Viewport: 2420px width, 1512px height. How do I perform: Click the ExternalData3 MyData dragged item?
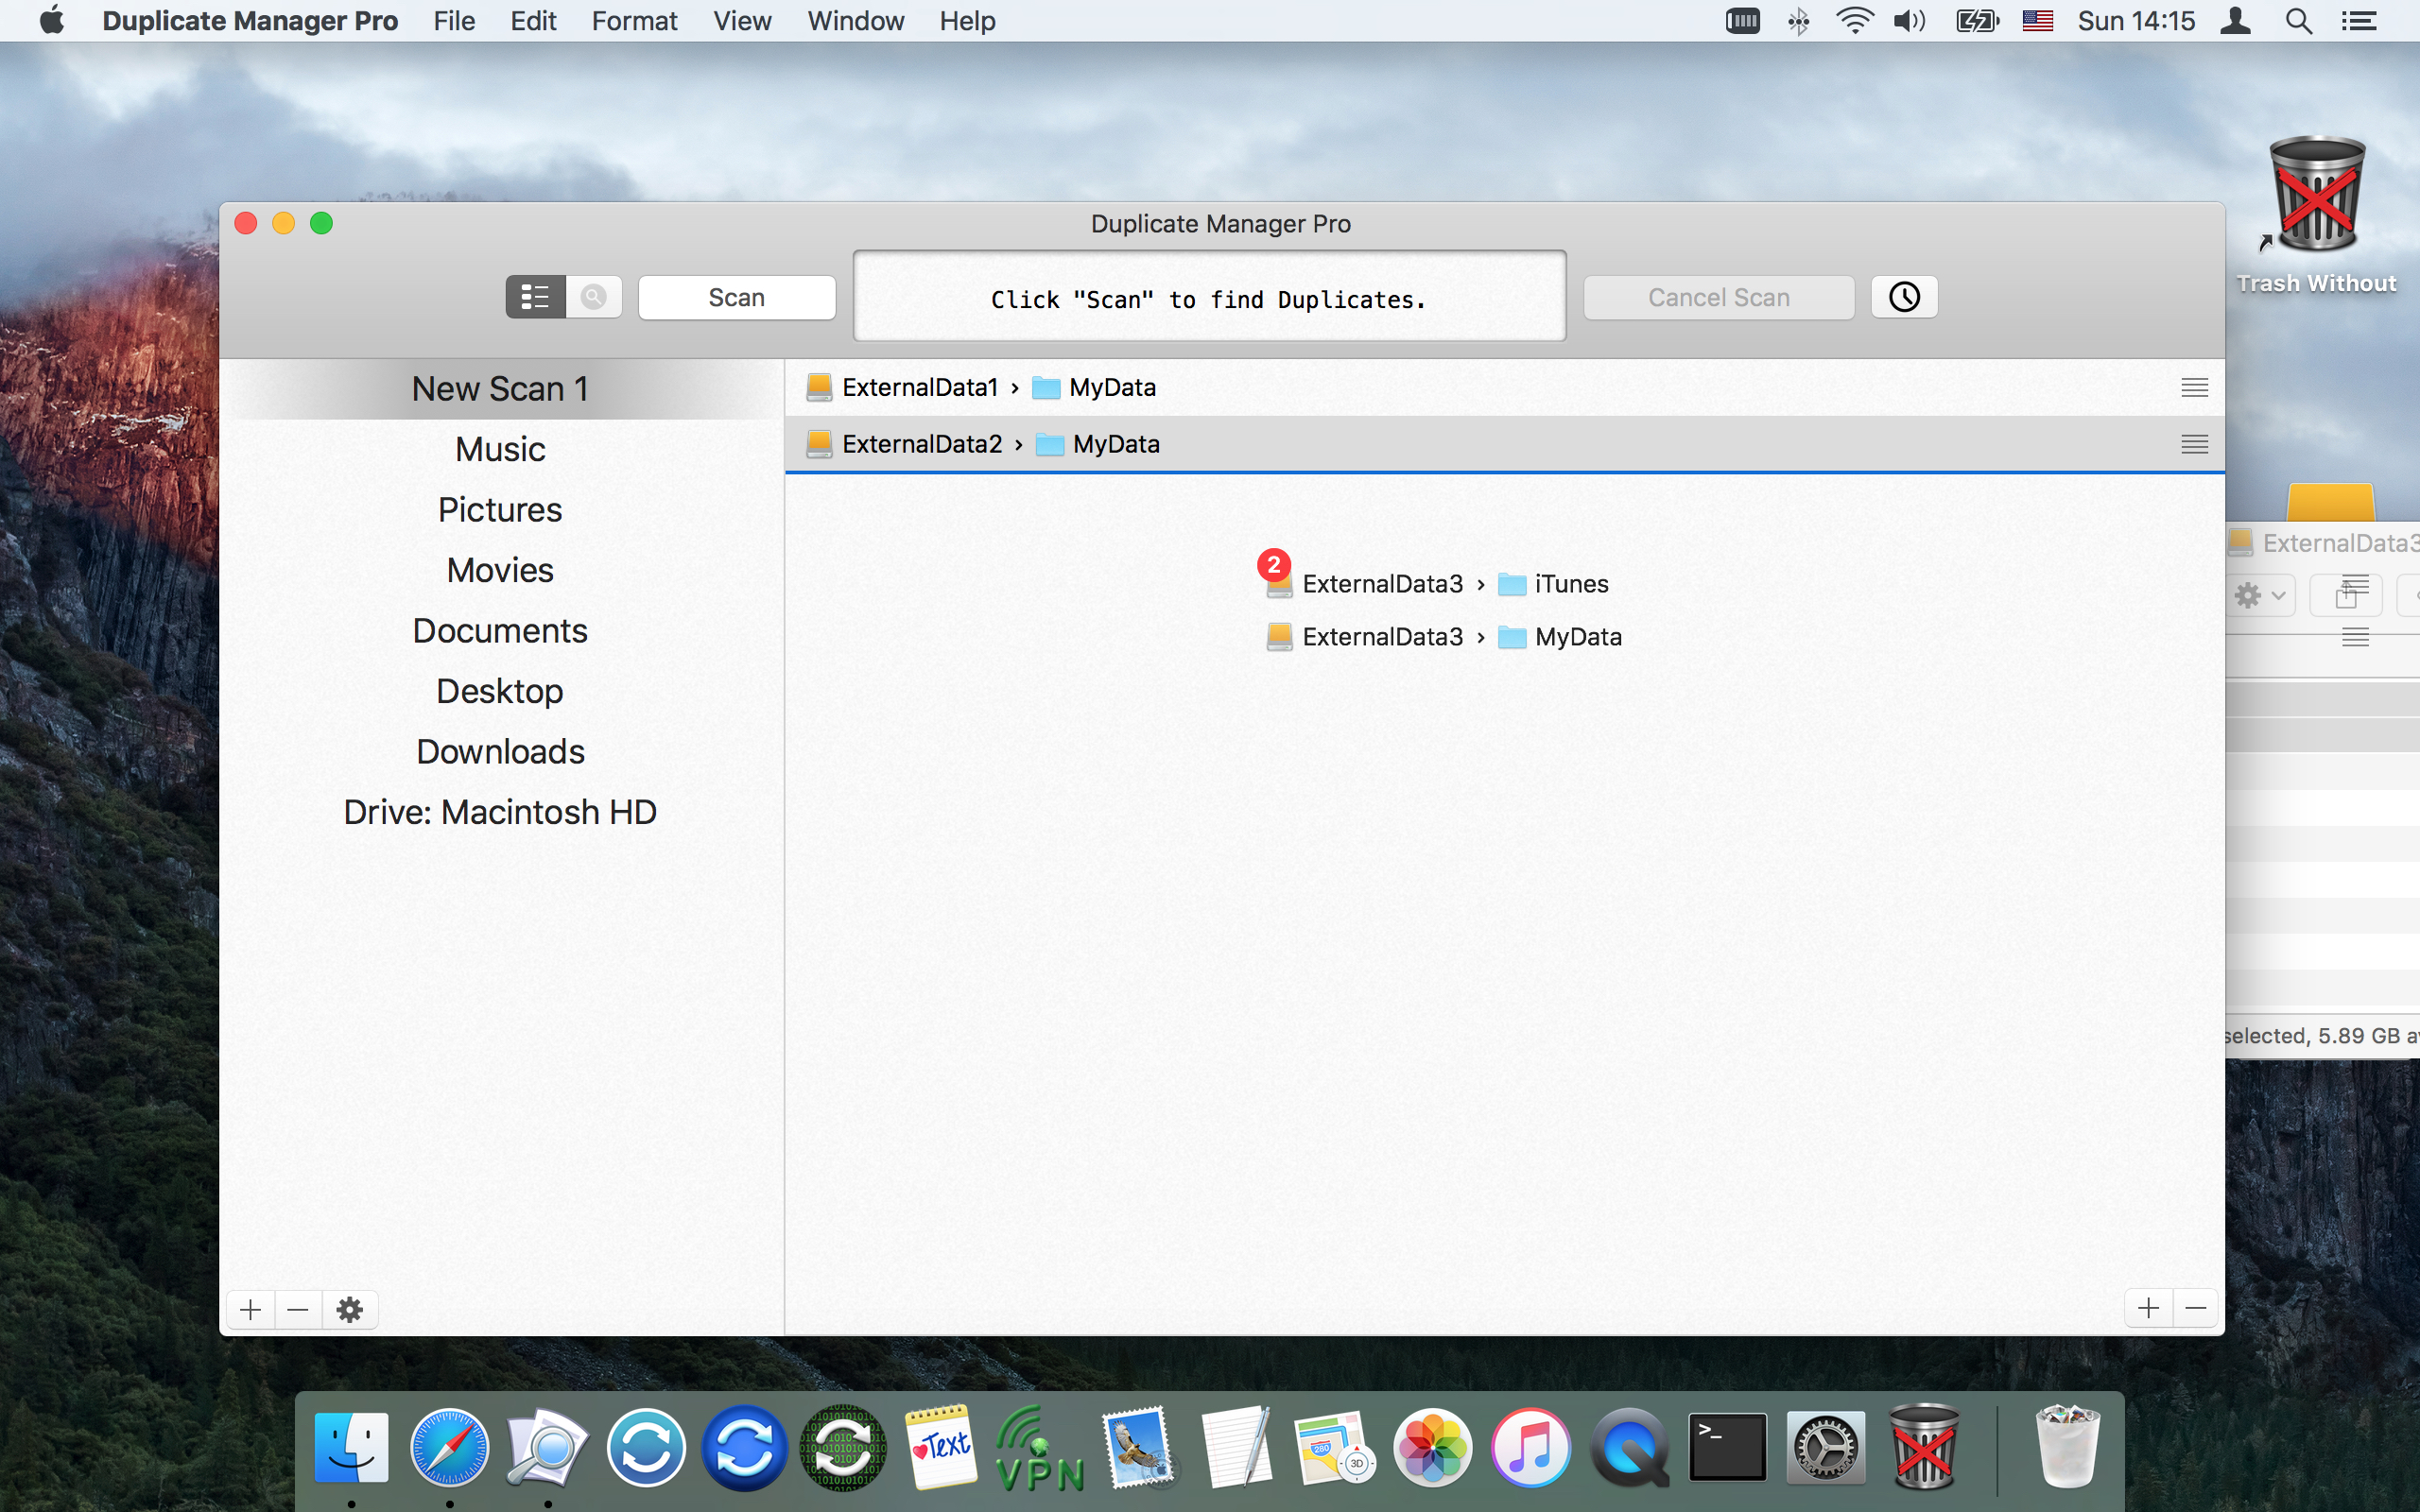pyautogui.click(x=1444, y=637)
